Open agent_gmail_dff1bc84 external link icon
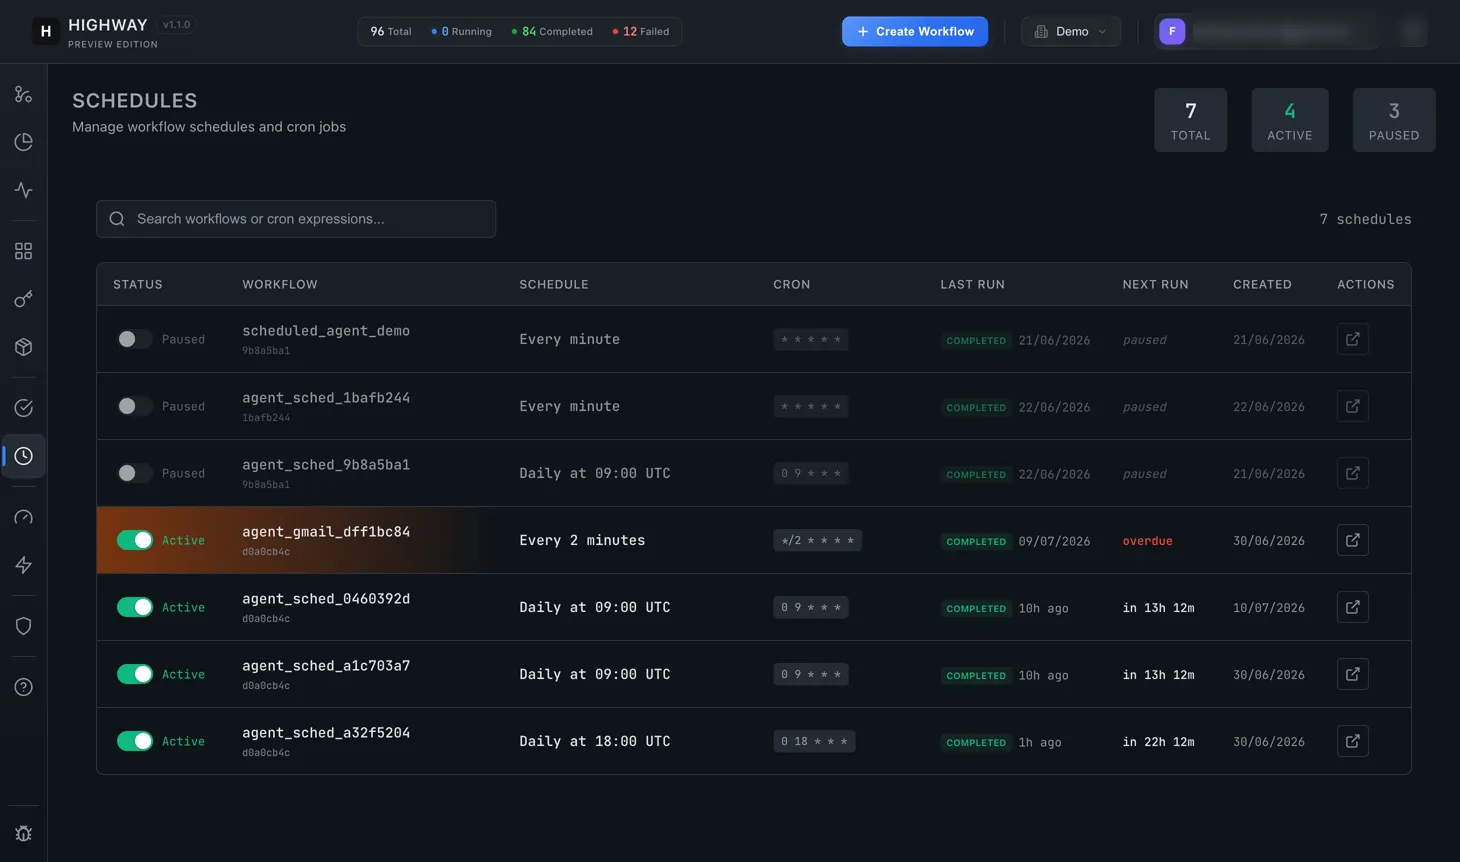Image resolution: width=1460 pixels, height=862 pixels. [x=1352, y=540]
